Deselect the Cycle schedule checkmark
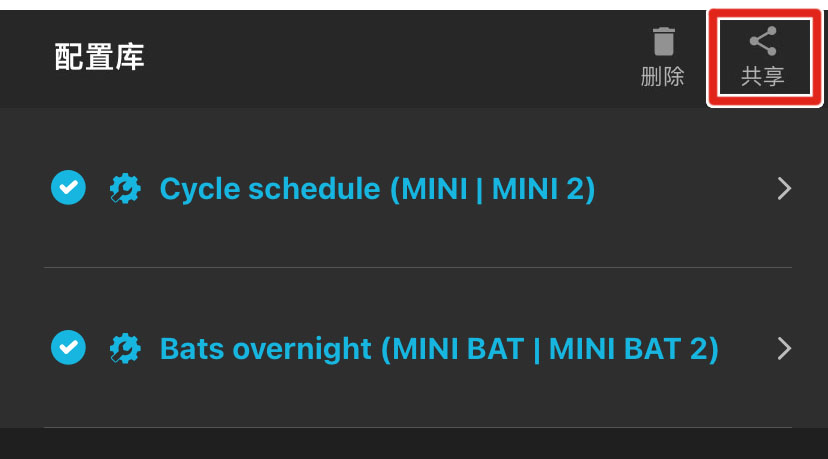The height and width of the screenshot is (459, 828). 67,187
